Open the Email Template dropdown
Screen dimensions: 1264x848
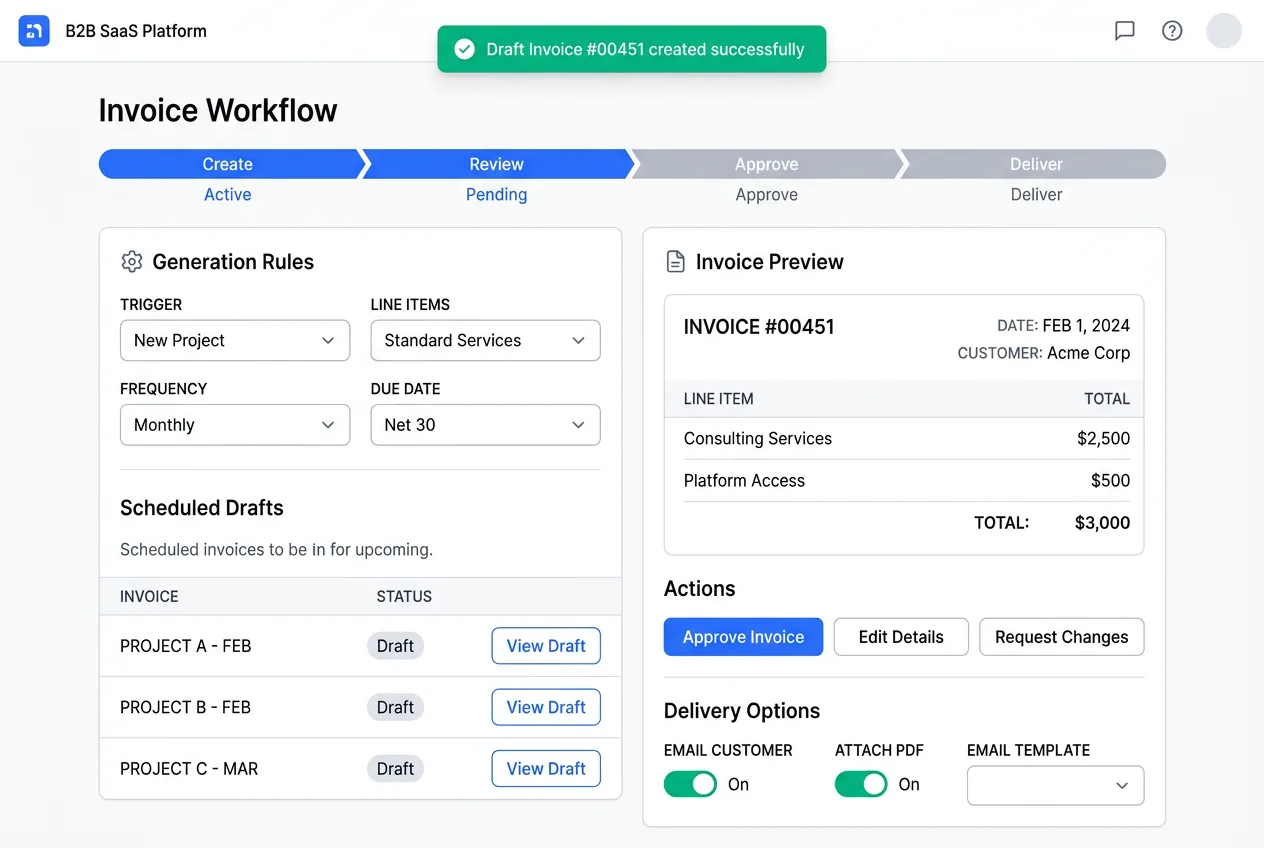1054,785
